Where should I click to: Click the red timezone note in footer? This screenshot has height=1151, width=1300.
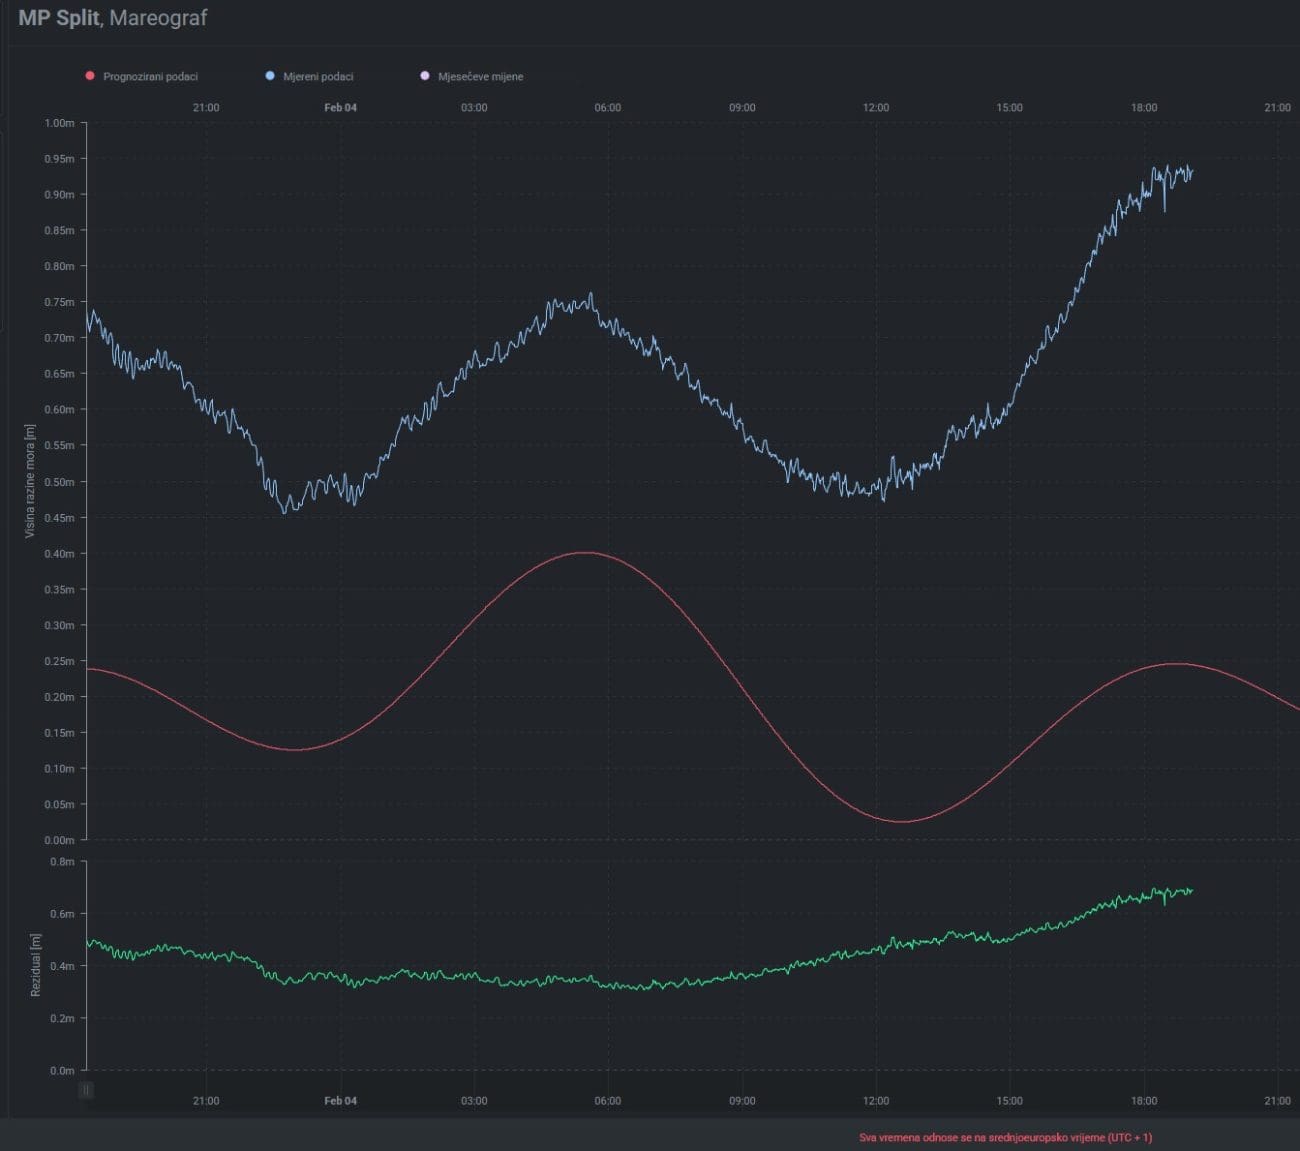point(1005,1137)
